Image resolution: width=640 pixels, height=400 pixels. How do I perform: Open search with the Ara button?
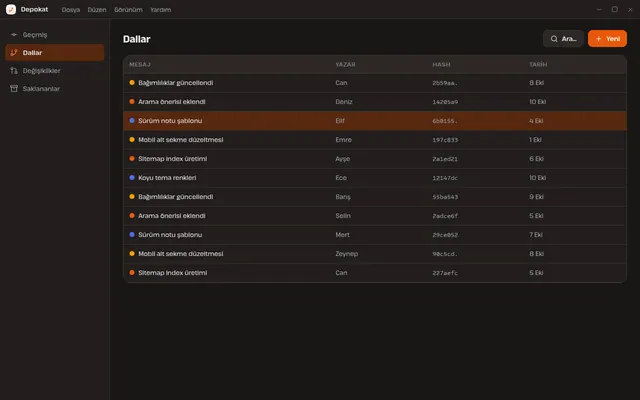pyautogui.click(x=563, y=39)
